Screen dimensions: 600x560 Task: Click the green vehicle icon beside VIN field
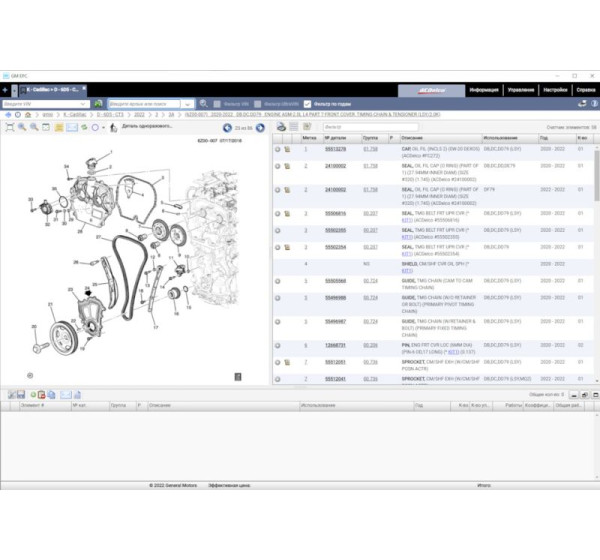click(x=98, y=103)
